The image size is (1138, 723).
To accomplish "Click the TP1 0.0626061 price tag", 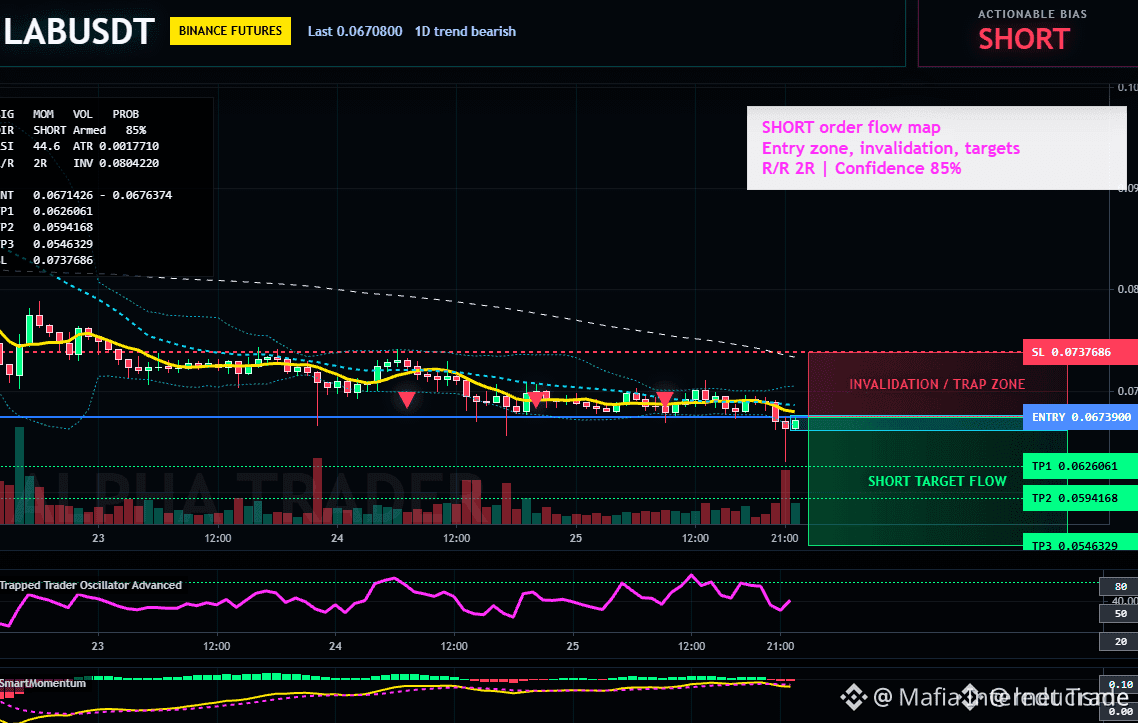I will point(1080,466).
